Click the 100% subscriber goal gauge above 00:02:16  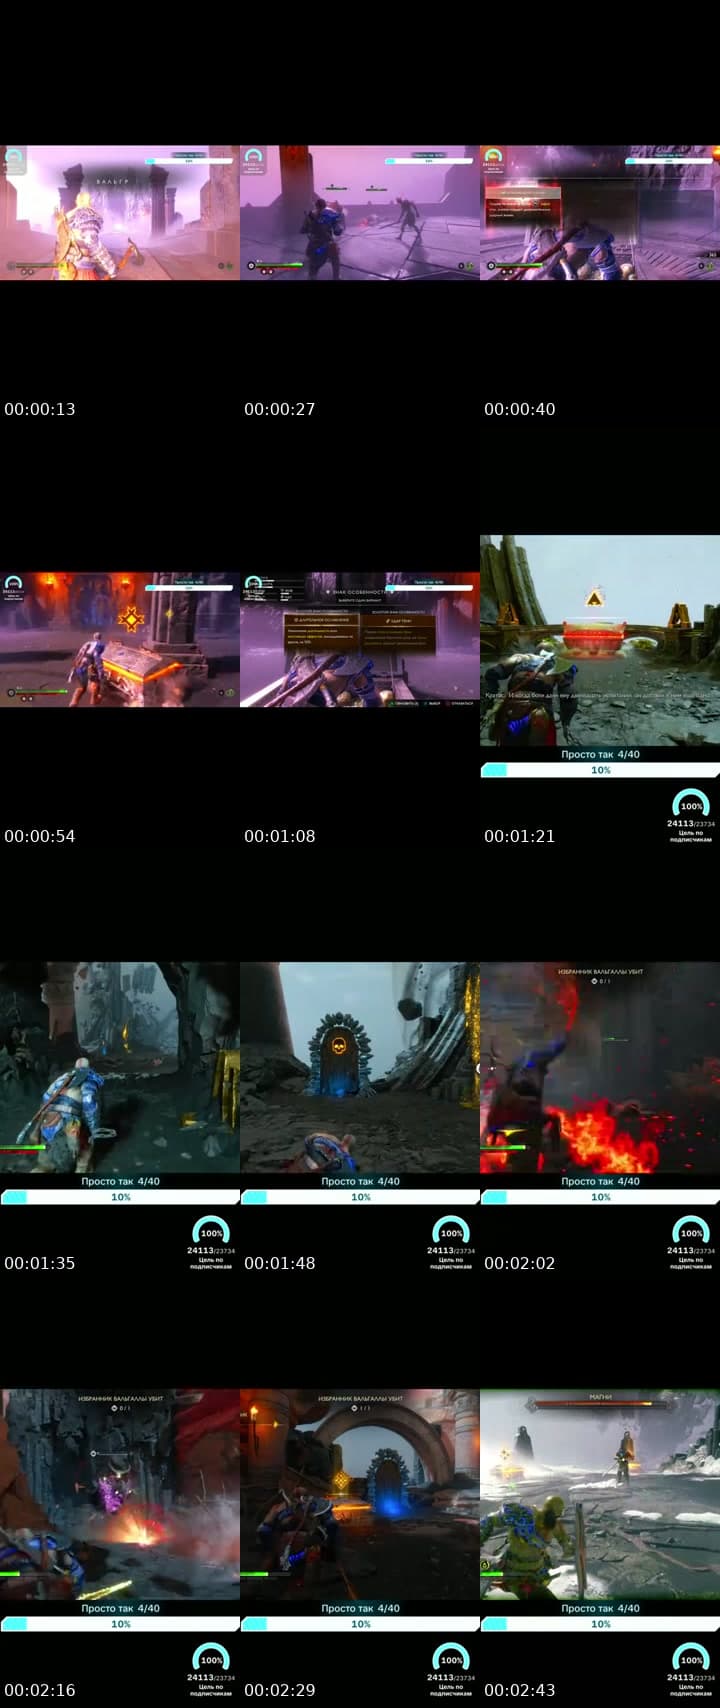(211, 1658)
